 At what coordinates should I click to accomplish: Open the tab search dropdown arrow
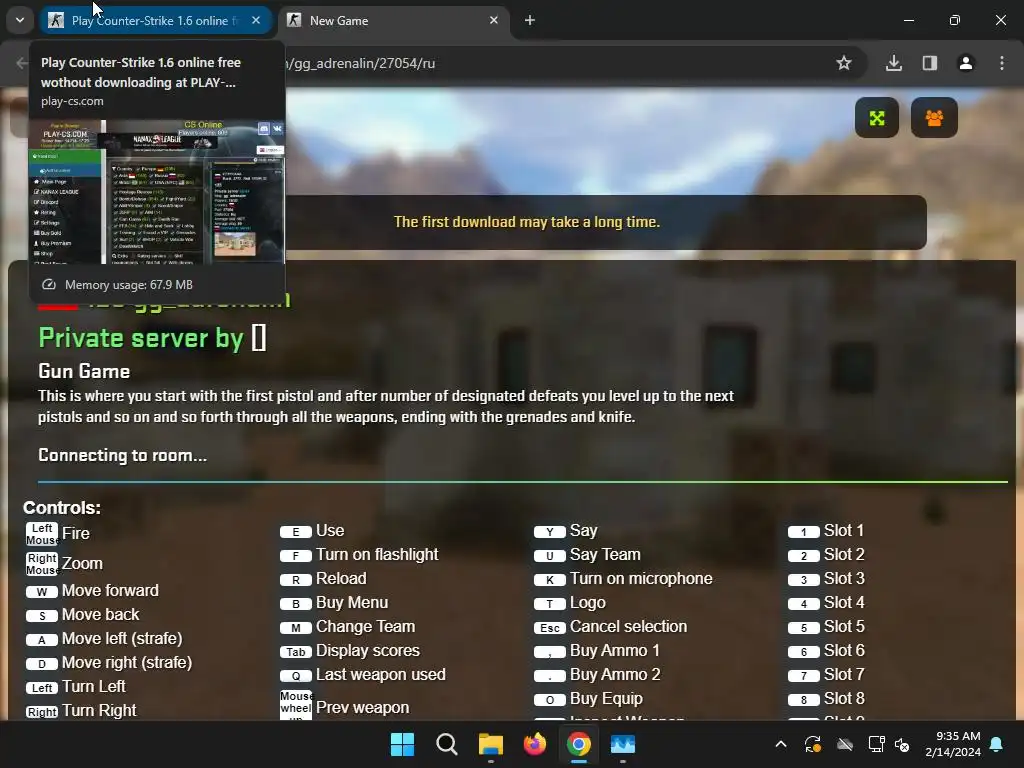tap(20, 20)
